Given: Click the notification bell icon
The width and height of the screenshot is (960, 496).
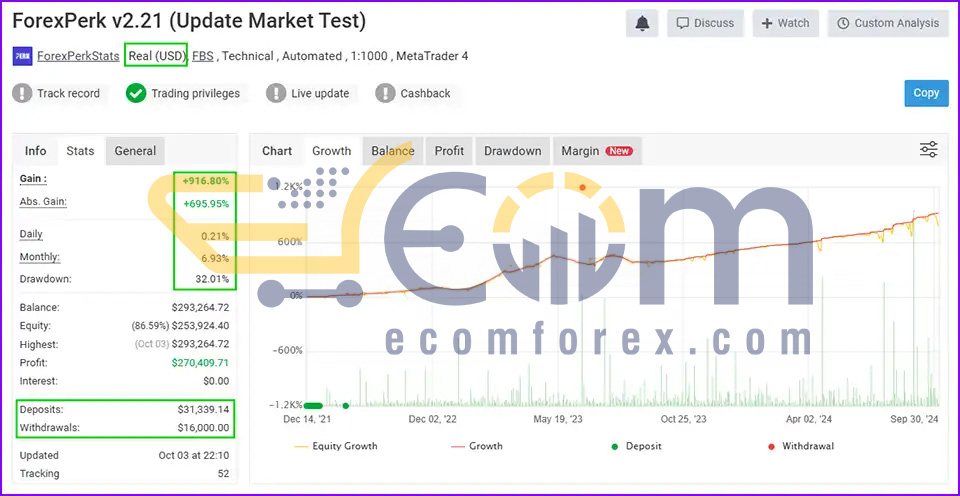Looking at the screenshot, I should [x=642, y=23].
